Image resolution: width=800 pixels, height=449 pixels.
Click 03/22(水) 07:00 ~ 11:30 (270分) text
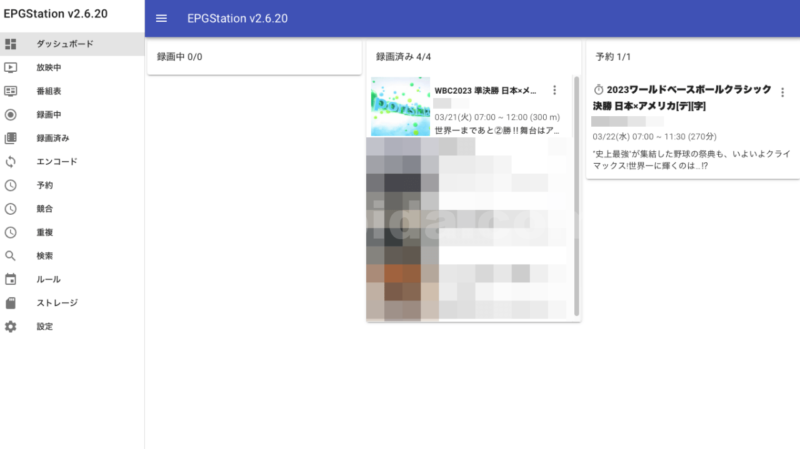click(x=655, y=137)
